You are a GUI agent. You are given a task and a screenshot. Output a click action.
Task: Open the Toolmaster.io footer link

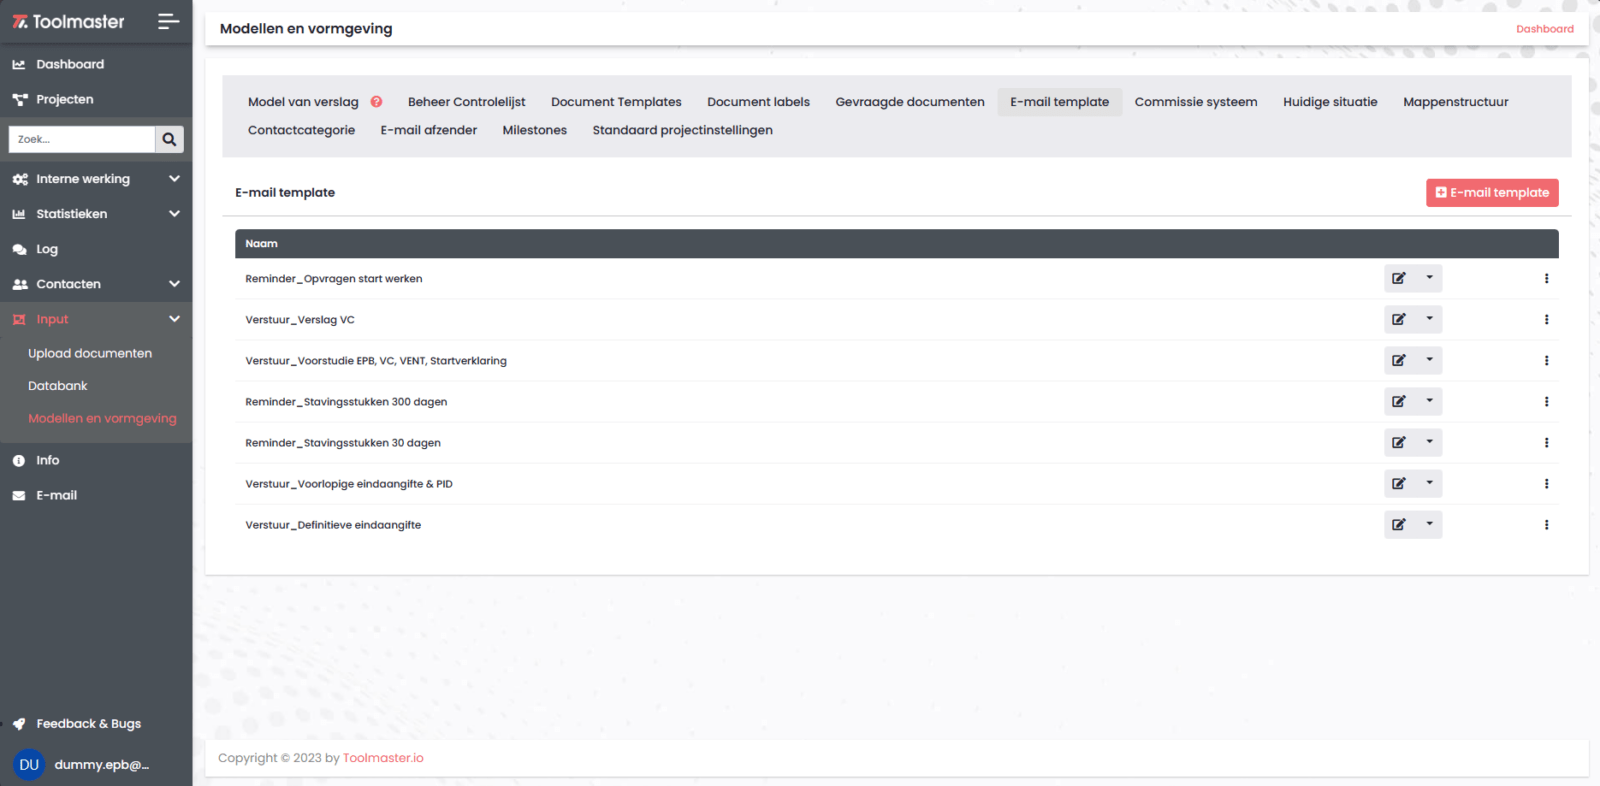(x=383, y=758)
